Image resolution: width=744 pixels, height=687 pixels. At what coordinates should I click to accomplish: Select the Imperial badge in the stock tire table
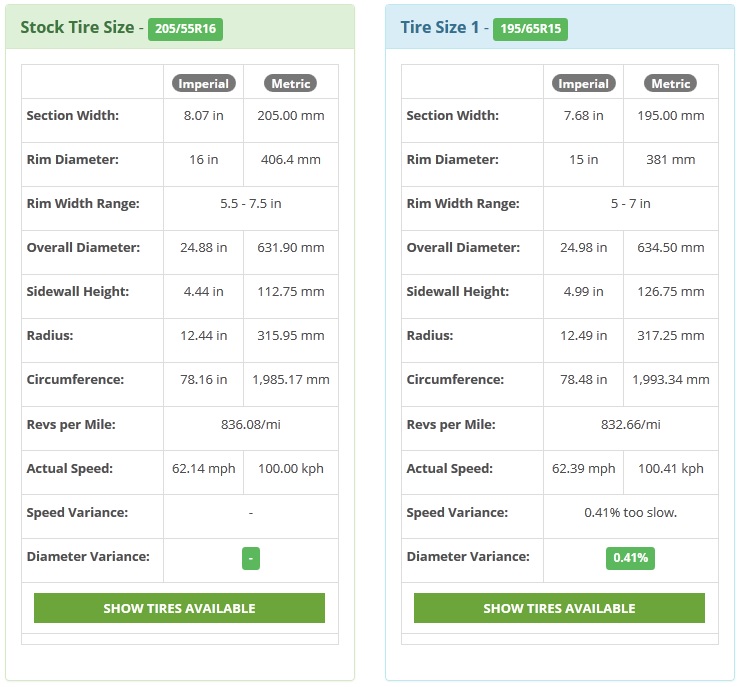coord(204,84)
